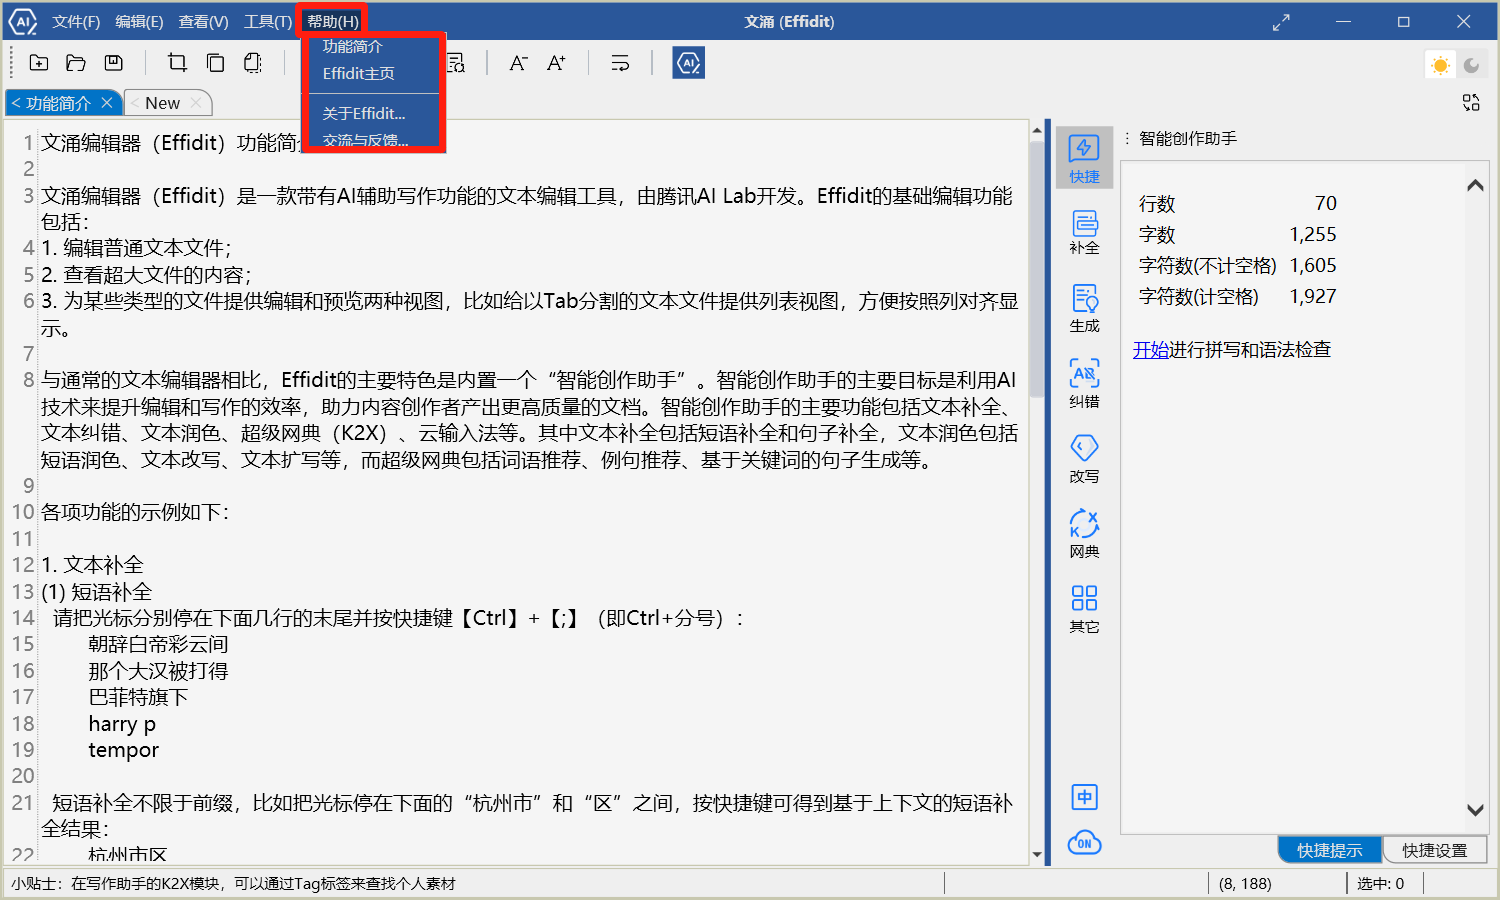
Task: Click the new file toolbar icon
Action: click(39, 63)
